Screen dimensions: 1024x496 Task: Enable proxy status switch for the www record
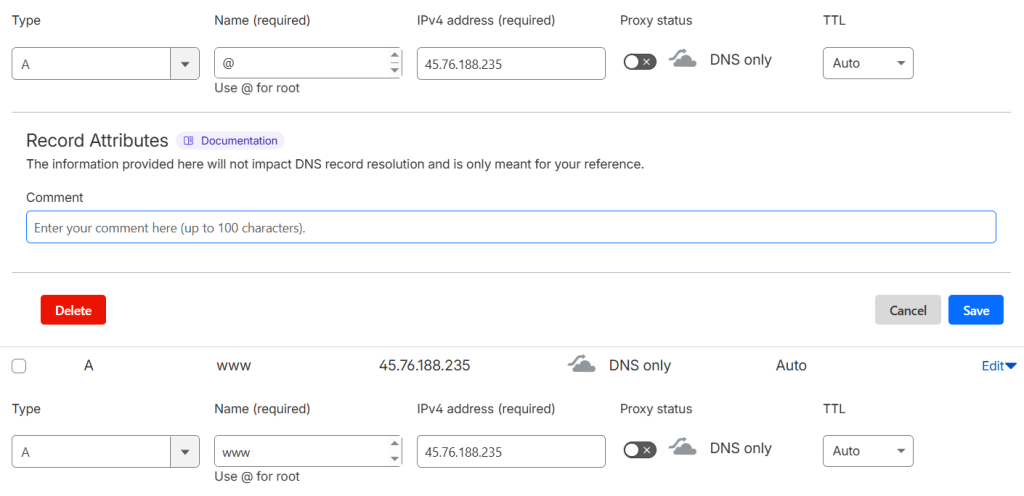click(x=639, y=450)
